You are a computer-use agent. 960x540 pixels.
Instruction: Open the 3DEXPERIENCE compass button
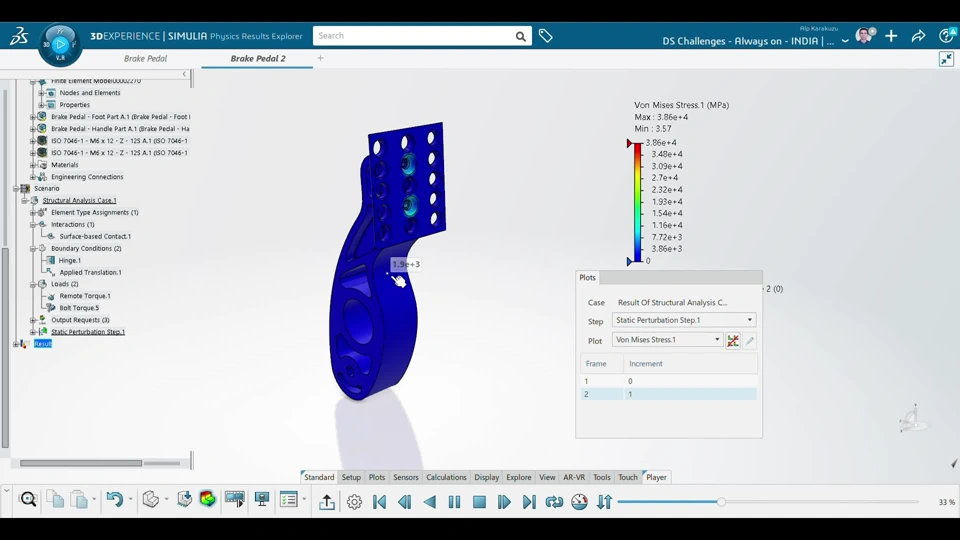(x=60, y=44)
